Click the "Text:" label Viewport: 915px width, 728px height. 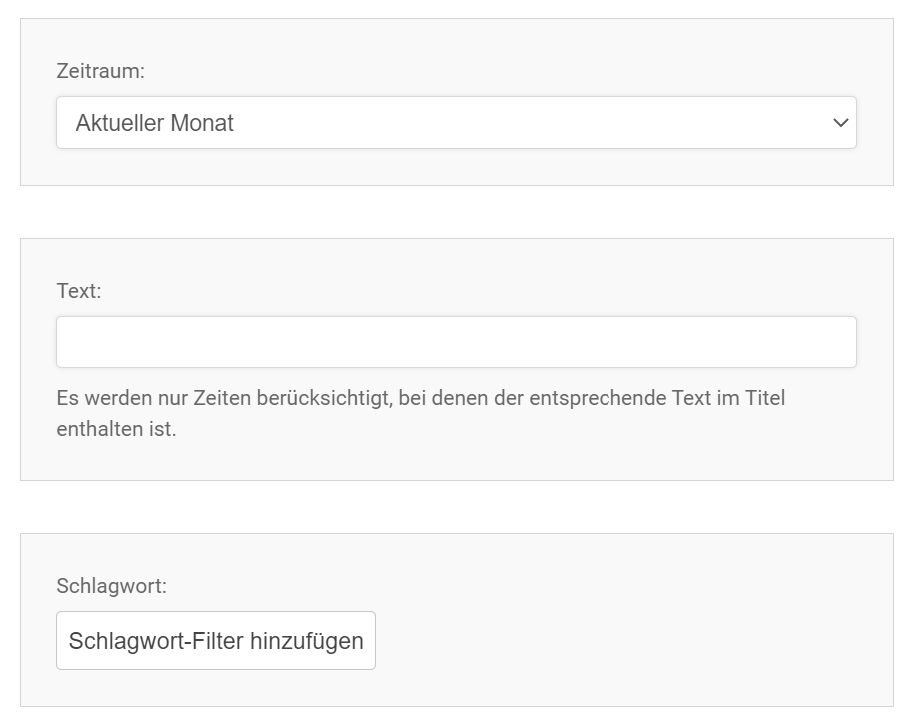(79, 291)
